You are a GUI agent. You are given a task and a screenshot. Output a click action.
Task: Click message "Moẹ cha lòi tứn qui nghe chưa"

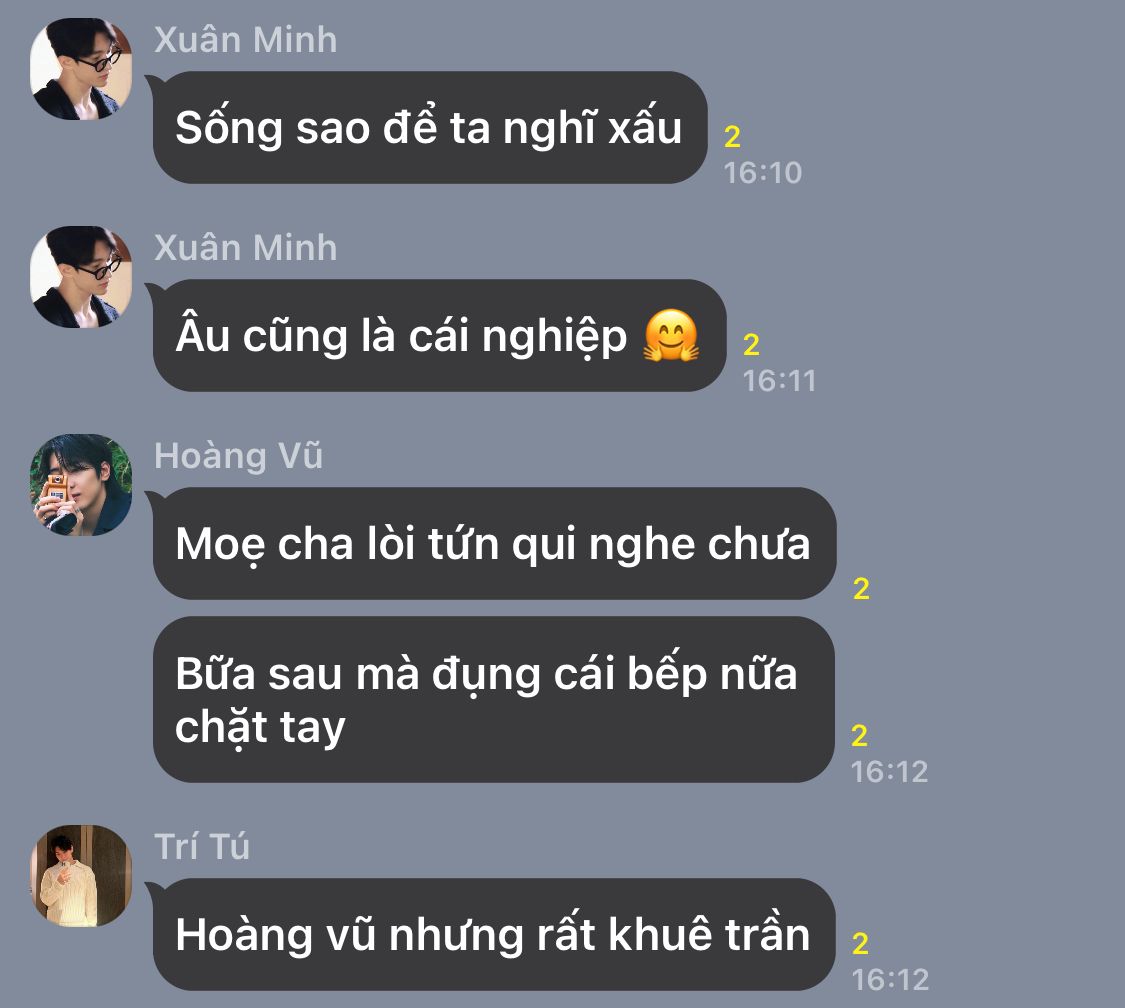click(494, 543)
